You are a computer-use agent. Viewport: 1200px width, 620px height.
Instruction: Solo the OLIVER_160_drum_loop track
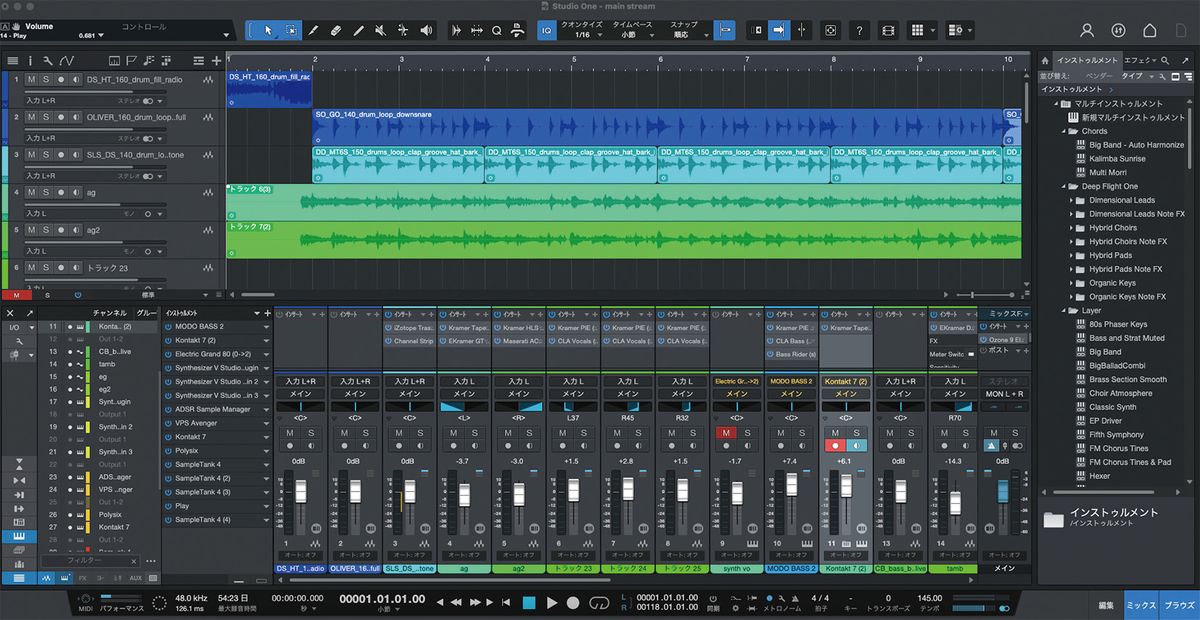pos(46,117)
